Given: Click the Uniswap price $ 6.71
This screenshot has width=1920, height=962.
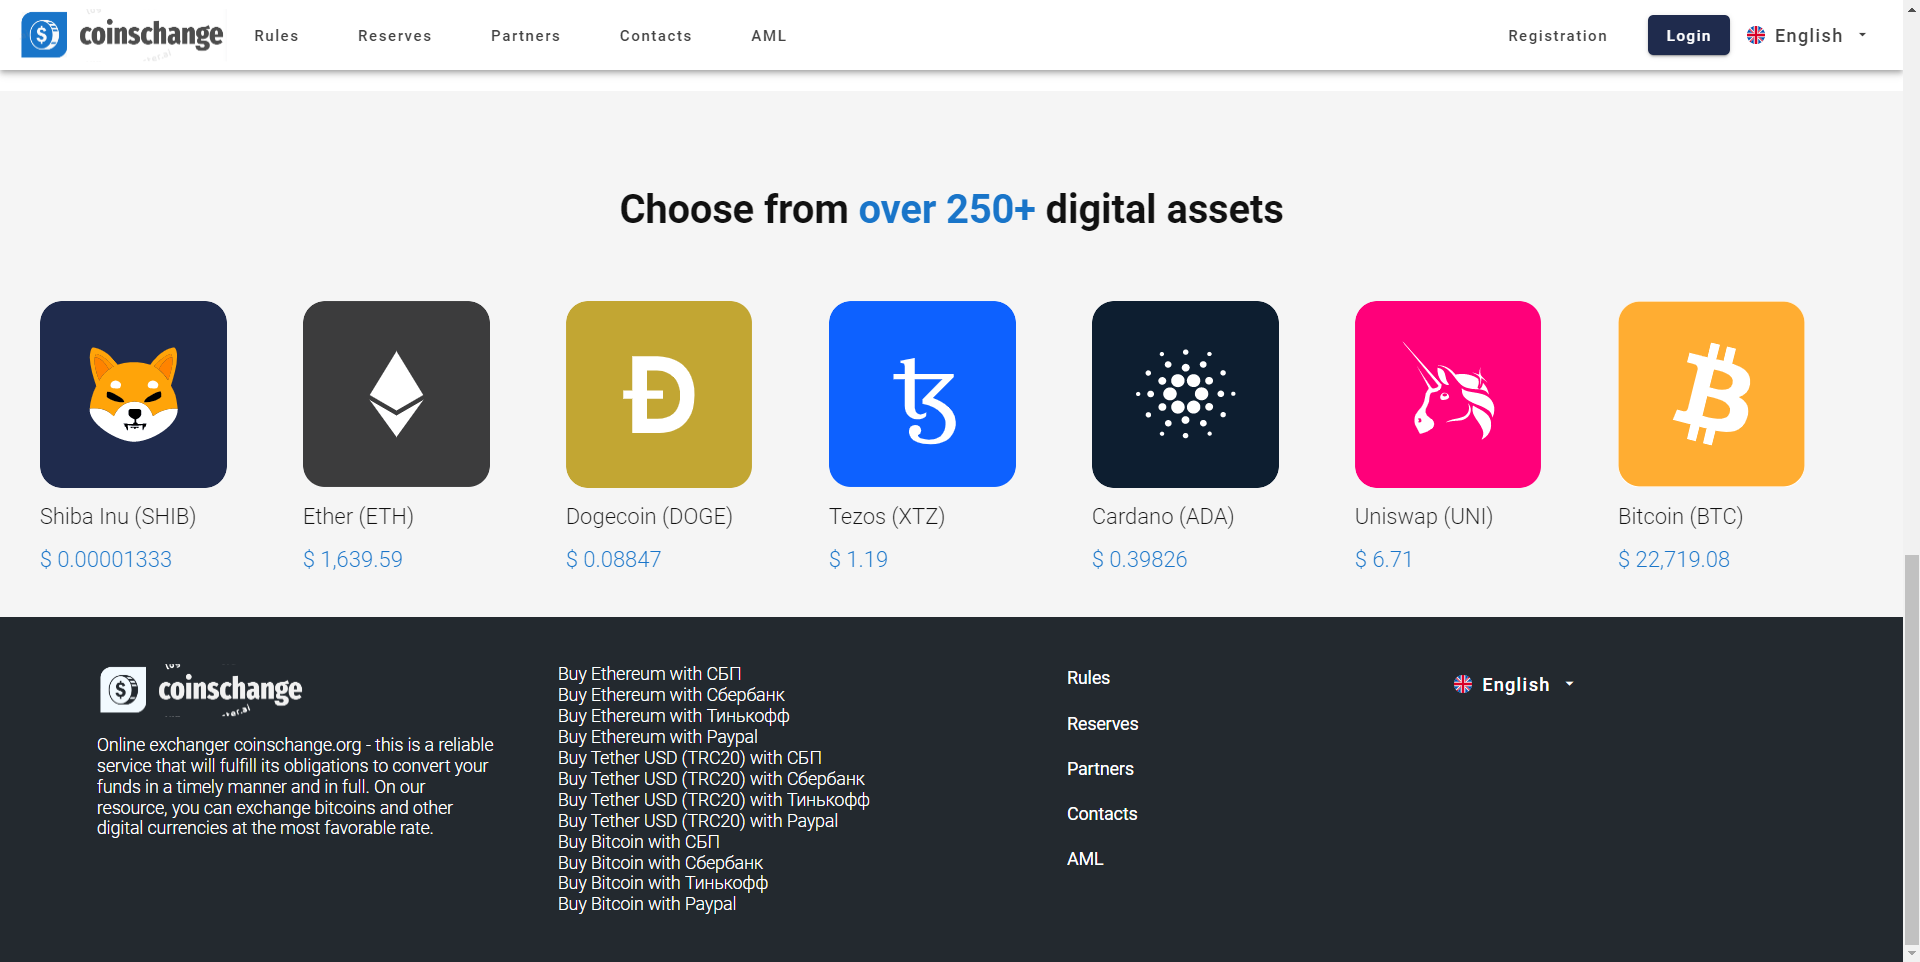Looking at the screenshot, I should coord(1384,560).
